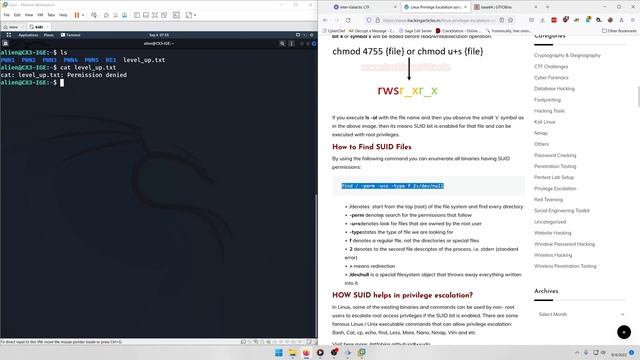Reload the browser page
Viewport: 640px width, 360px height.
coord(348,20)
